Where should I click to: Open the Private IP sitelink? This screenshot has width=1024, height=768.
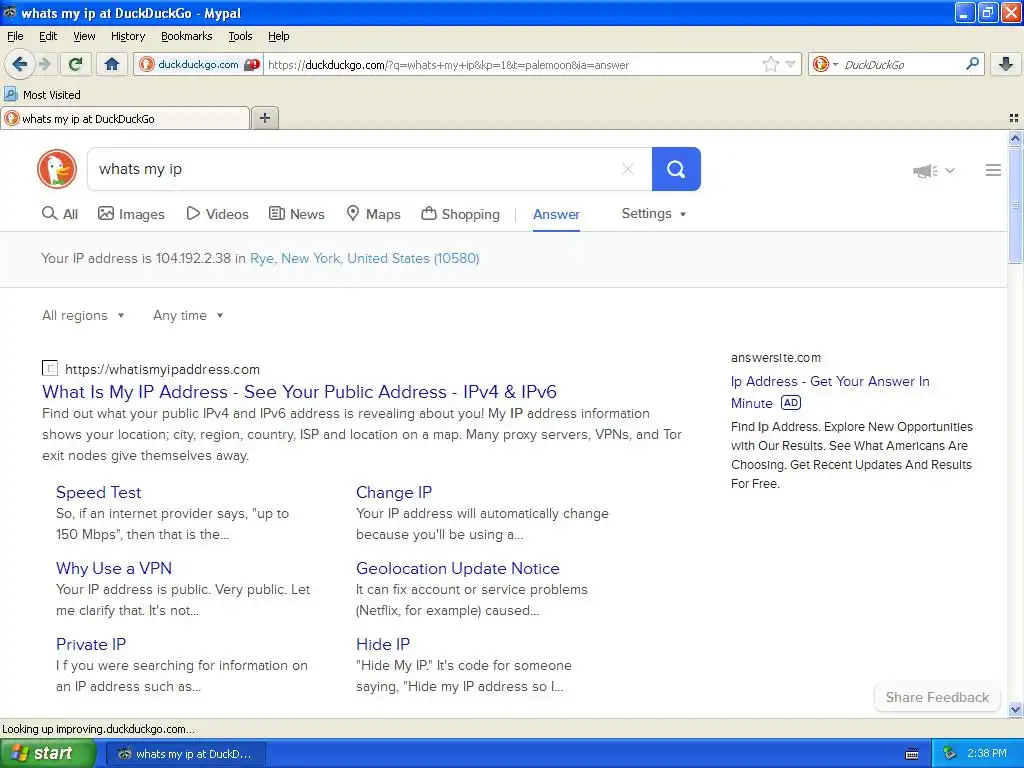(91, 644)
